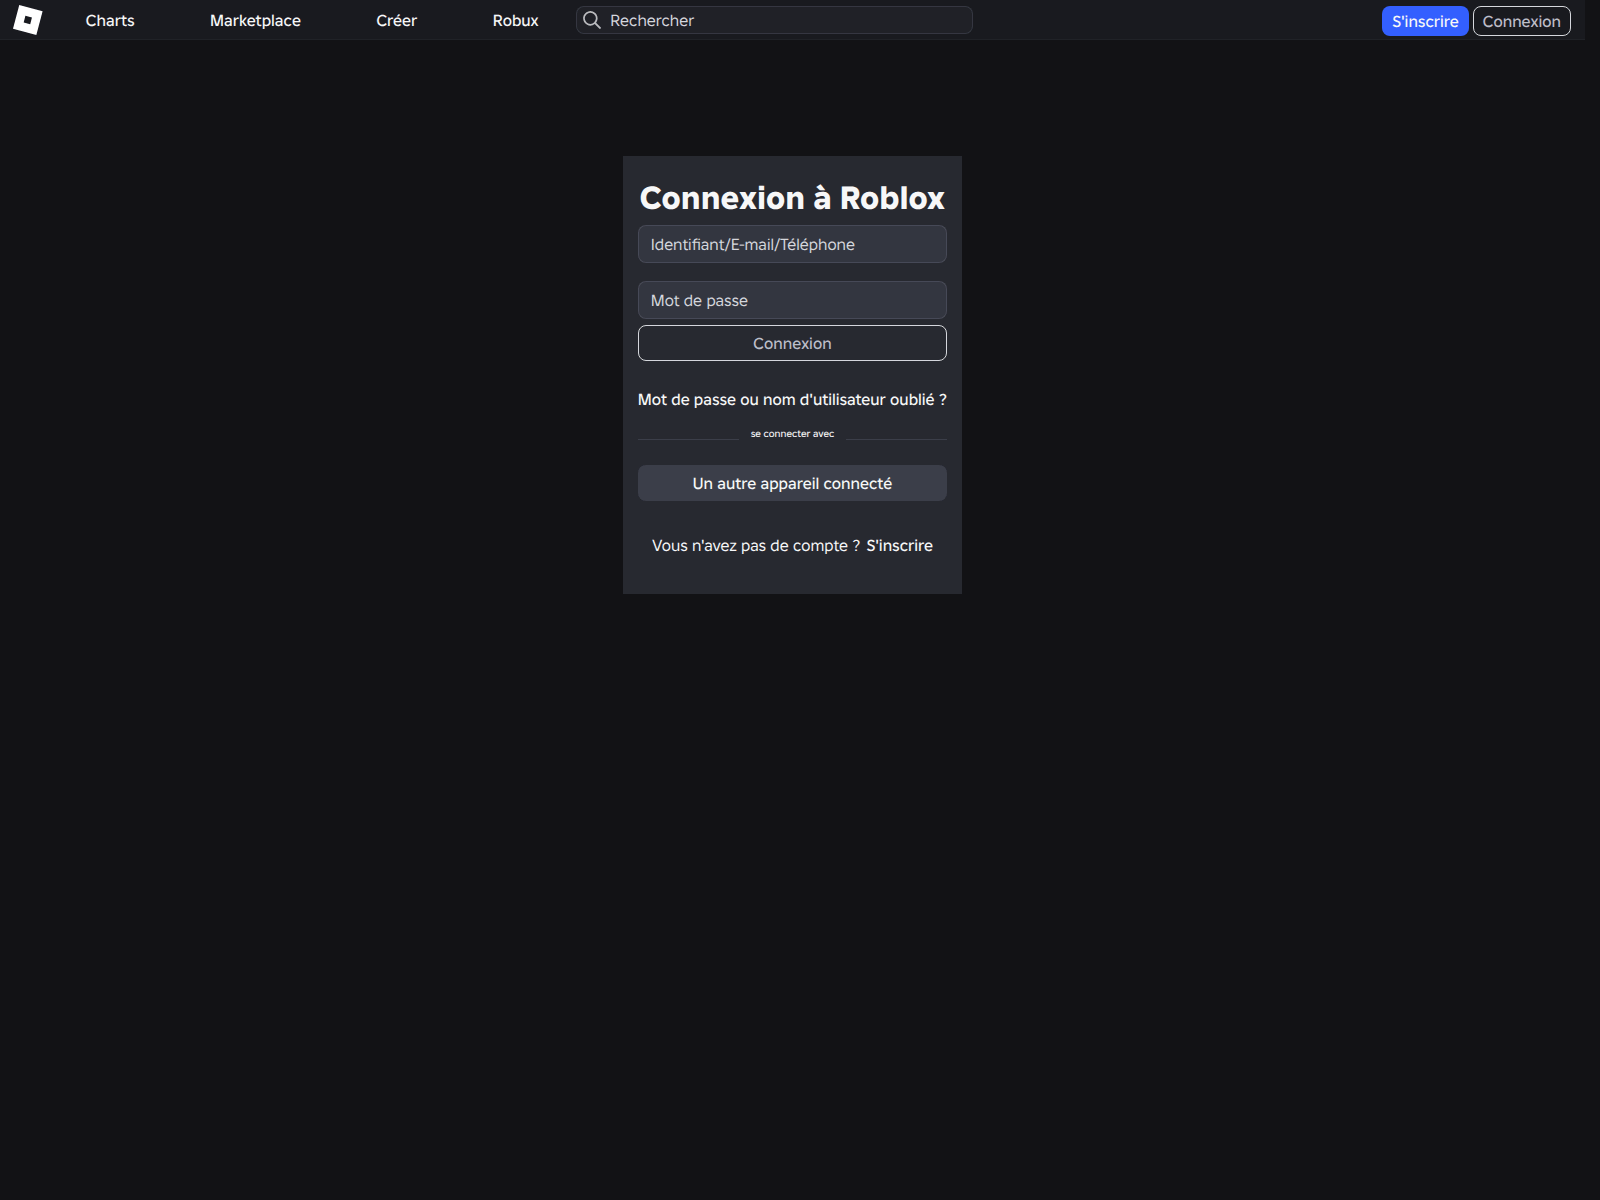This screenshot has width=1600, height=1200.
Task: Open the Robux navigation link
Action: point(515,20)
